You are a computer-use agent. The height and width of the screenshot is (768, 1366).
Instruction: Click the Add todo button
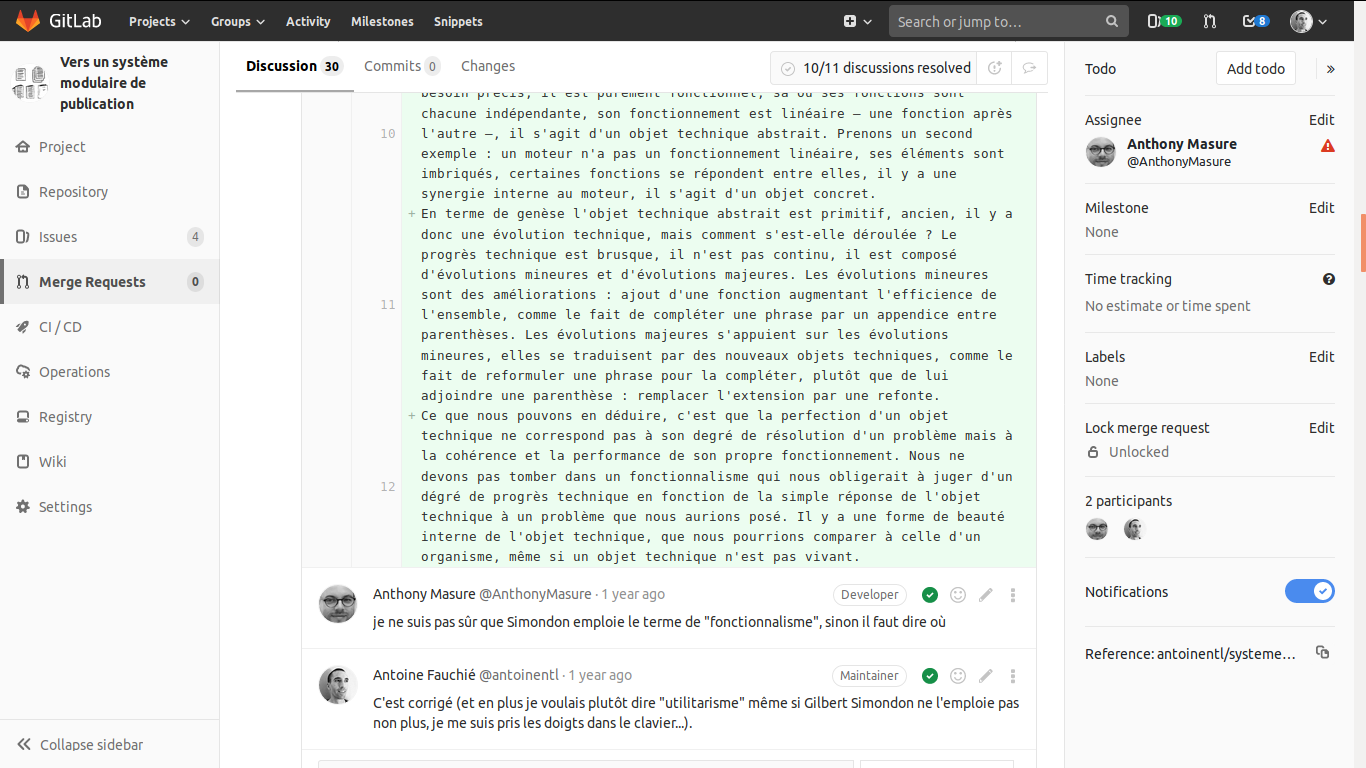[x=1255, y=69]
